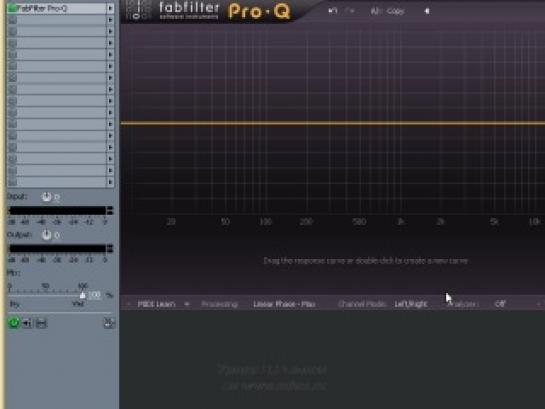The width and height of the screenshot is (545, 409).
Task: Open the Channel Mode Left/Right selector
Action: 410,304
